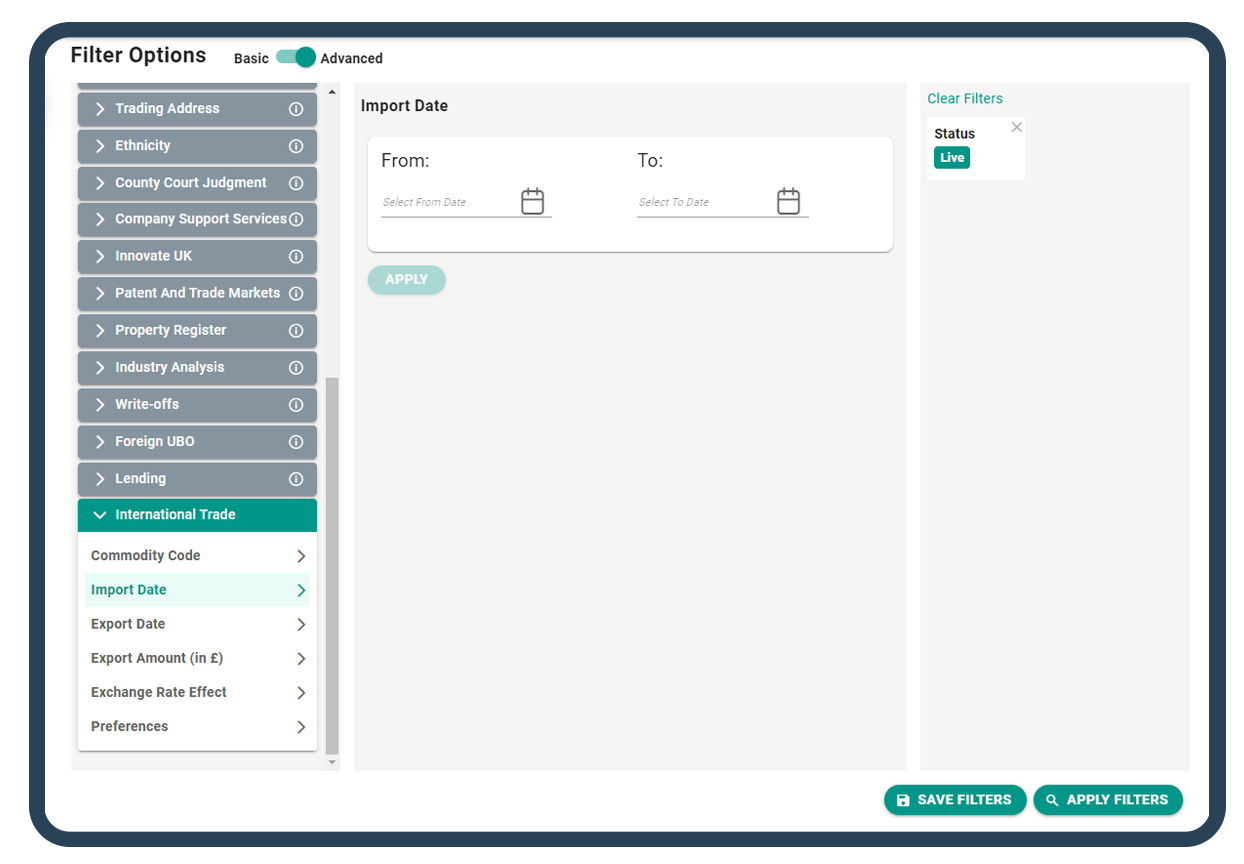
Task: Open the To date calendar picker
Action: pos(789,201)
